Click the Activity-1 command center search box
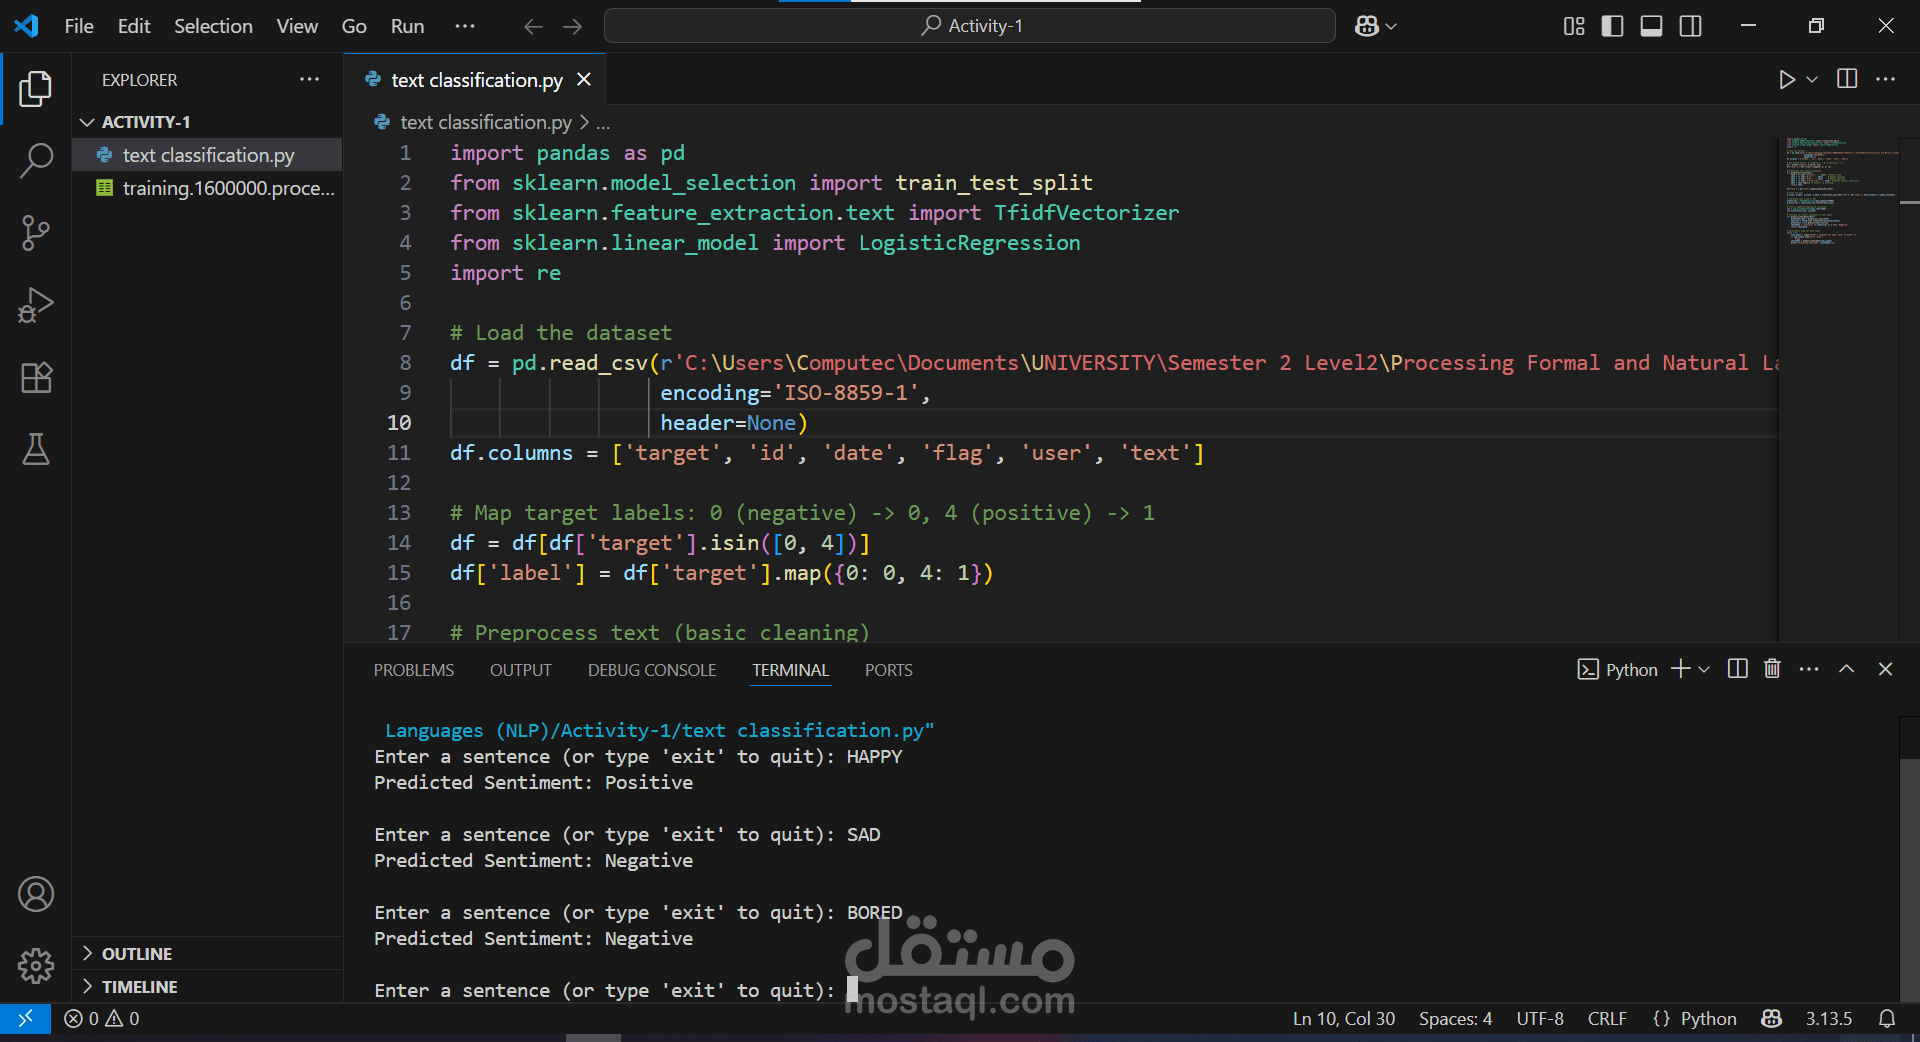This screenshot has width=1920, height=1042. [x=970, y=26]
